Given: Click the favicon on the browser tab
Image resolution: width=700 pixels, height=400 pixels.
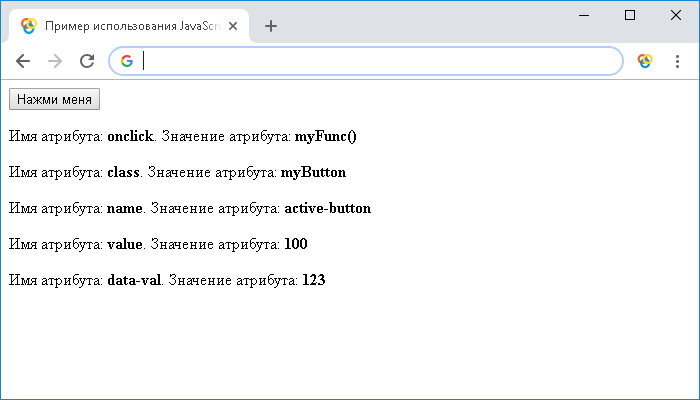Looking at the screenshot, I should pyautogui.click(x=28, y=26).
